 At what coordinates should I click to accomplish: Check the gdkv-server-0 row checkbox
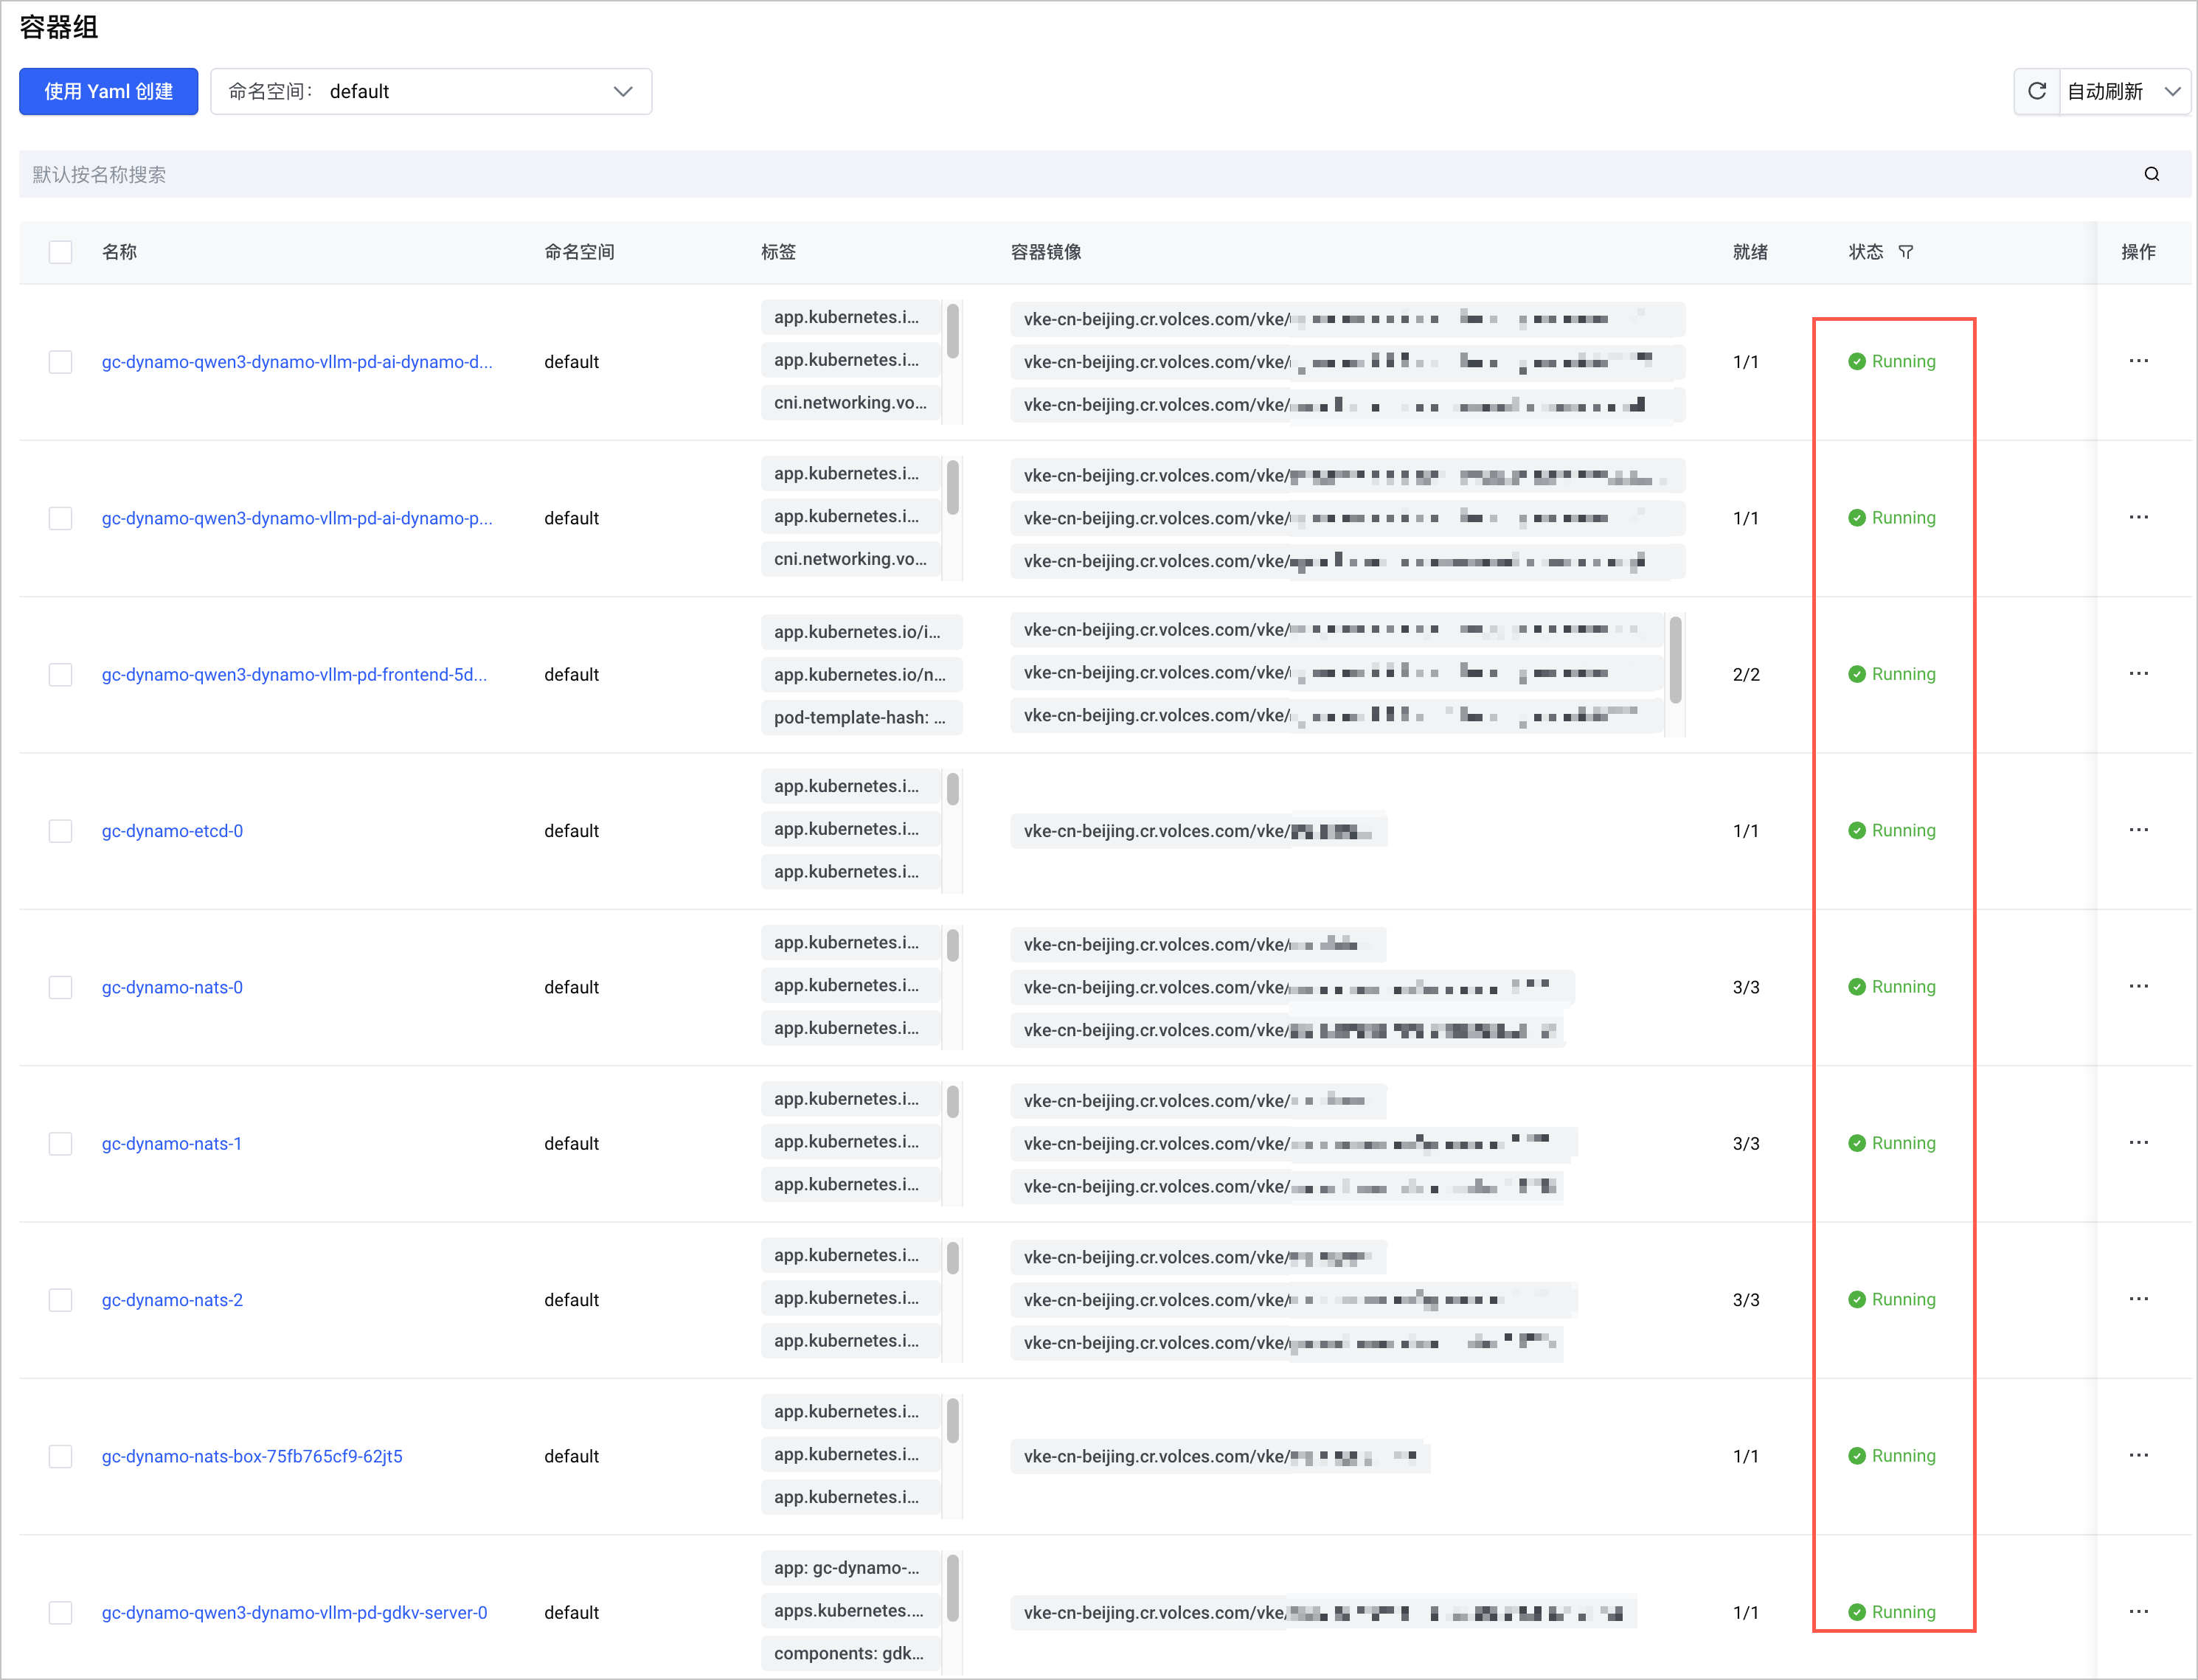coord(61,1612)
